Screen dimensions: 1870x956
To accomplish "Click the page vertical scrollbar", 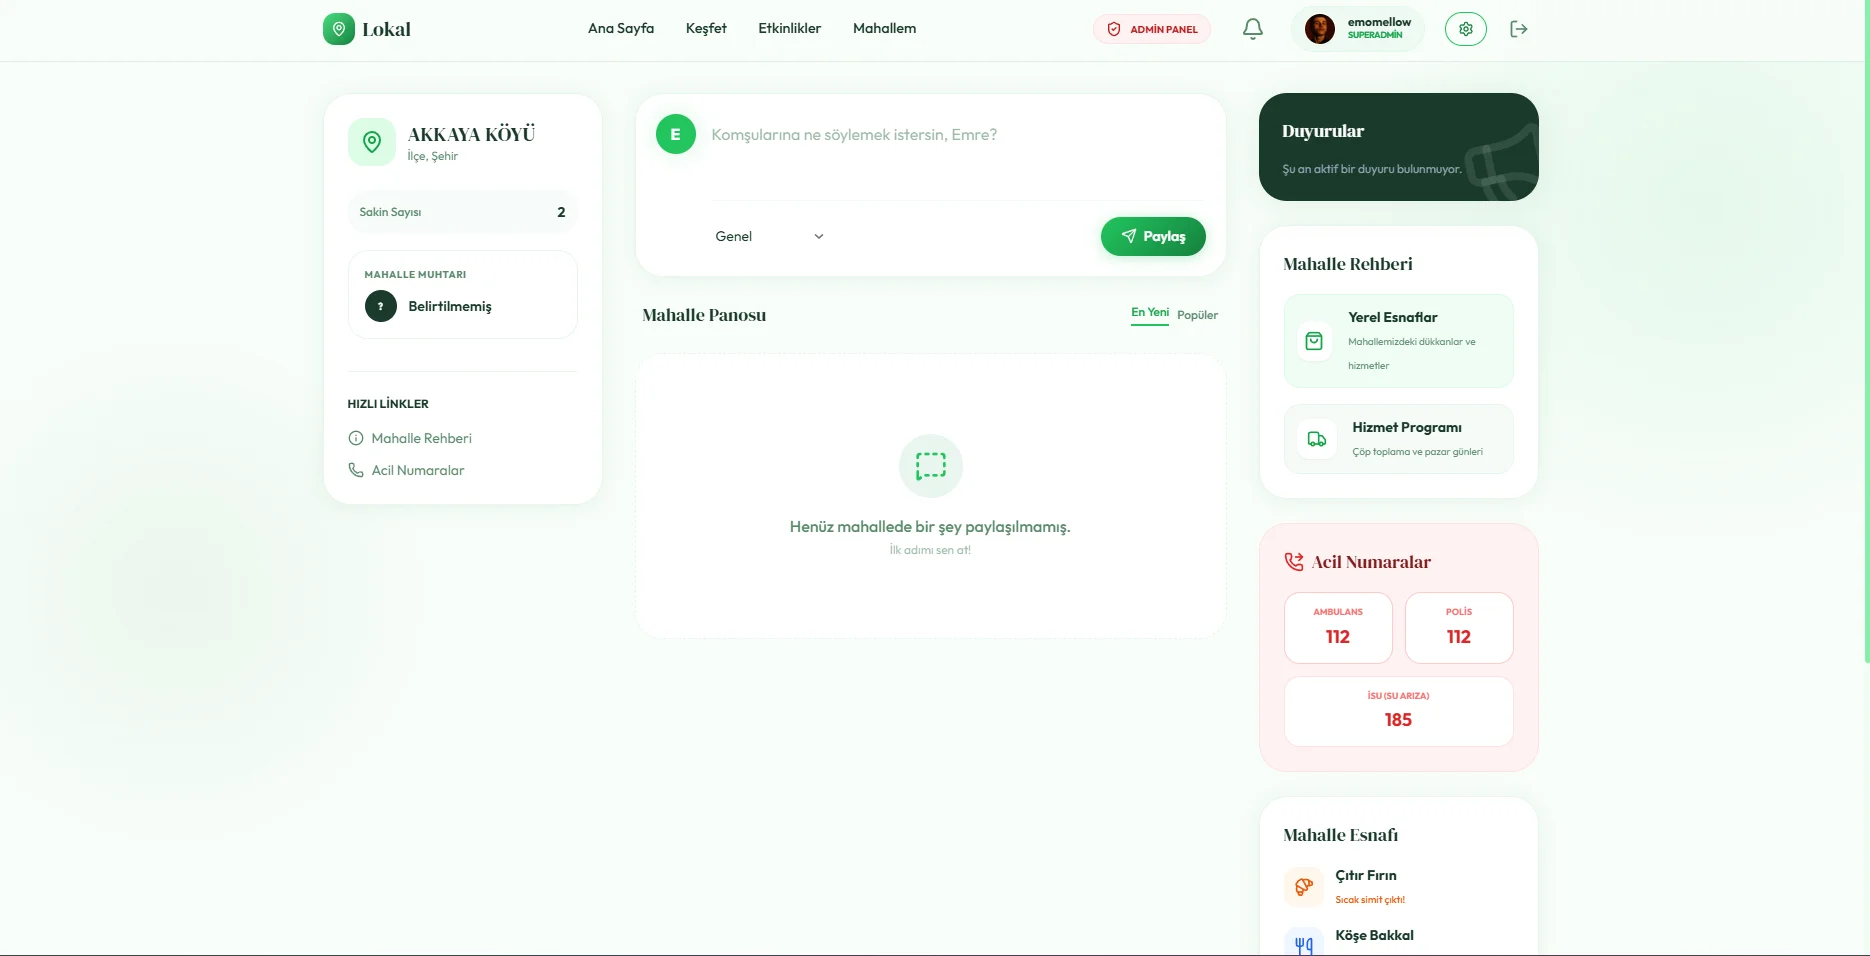I will (x=1866, y=331).
